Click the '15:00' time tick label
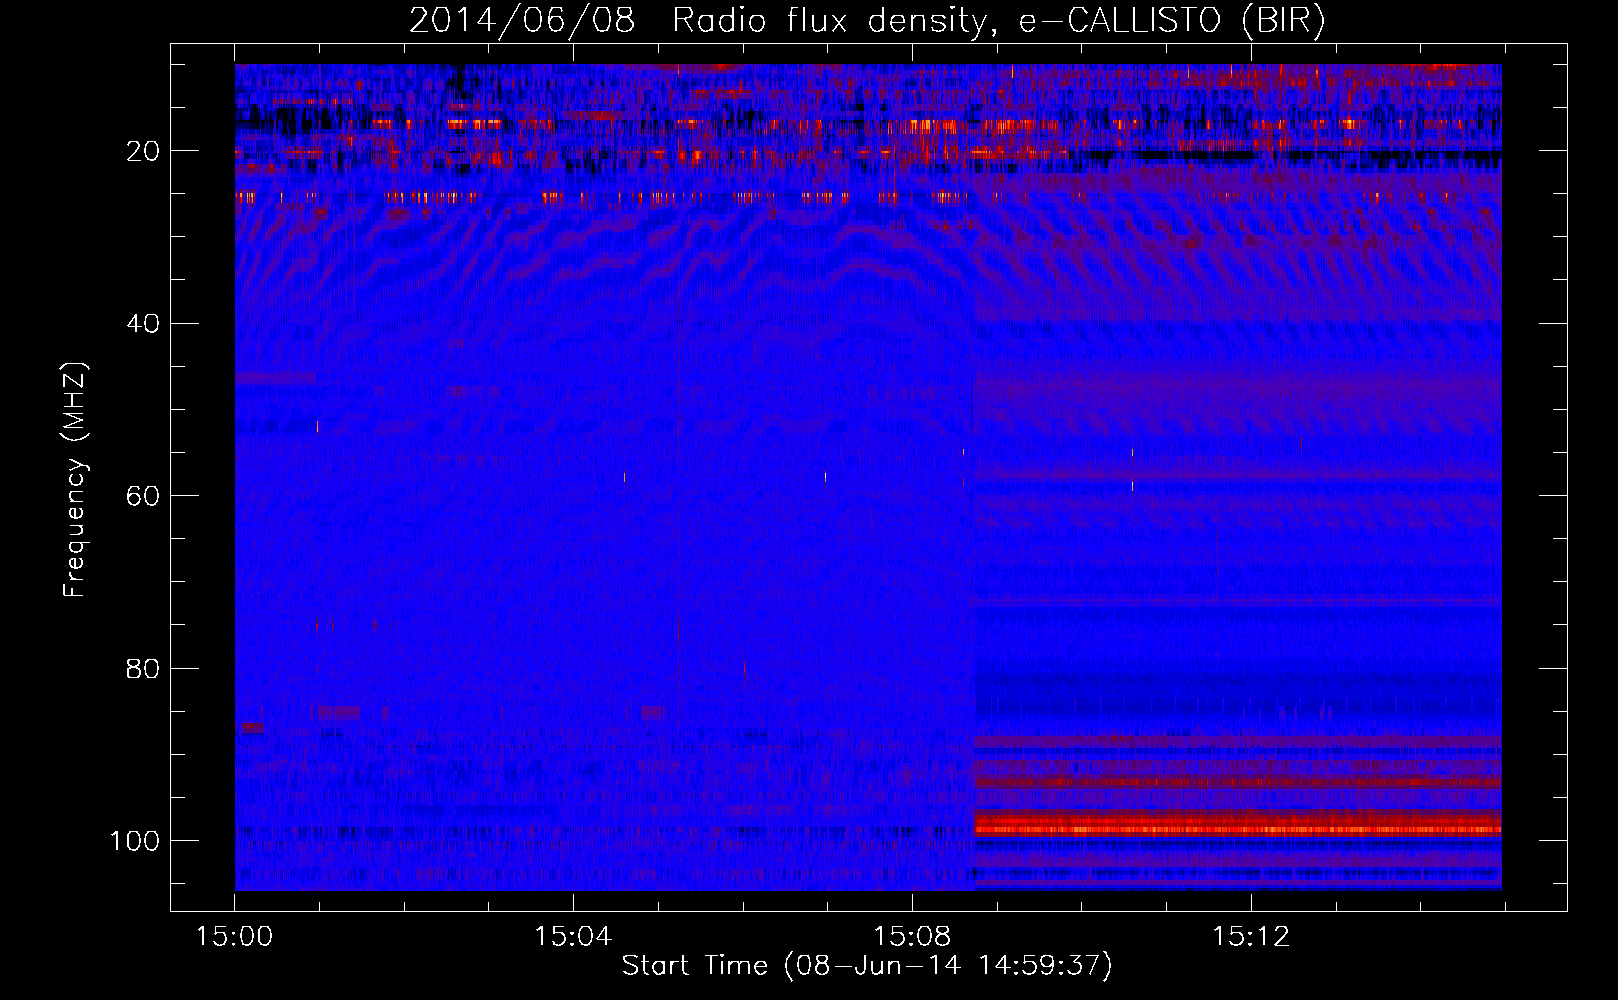Image resolution: width=1618 pixels, height=1000 pixels. point(235,936)
